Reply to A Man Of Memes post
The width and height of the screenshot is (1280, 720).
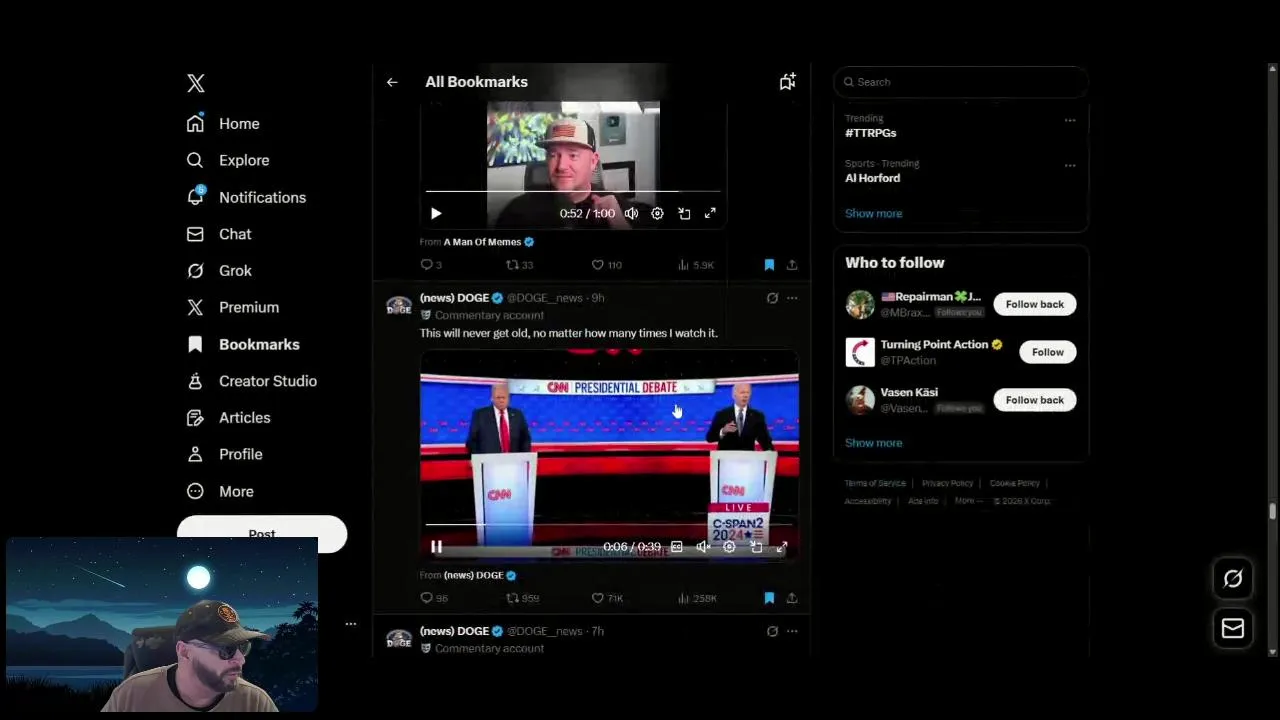(x=431, y=265)
